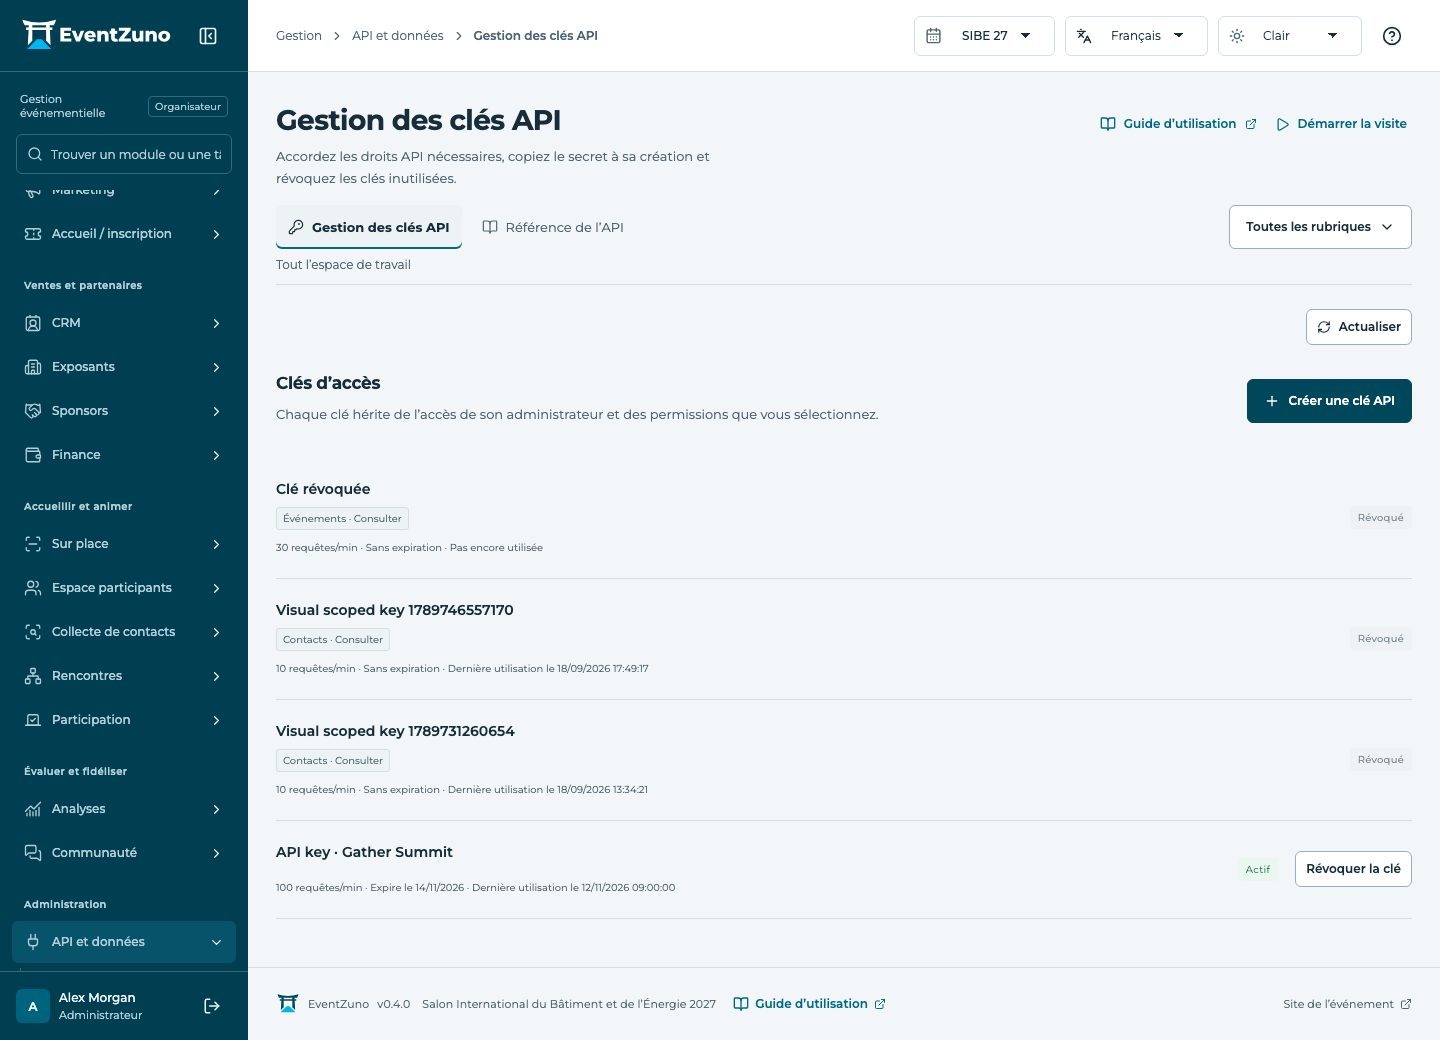Open the footer Guide d'utilisation link
The height and width of the screenshot is (1040, 1440).
[x=809, y=1004]
